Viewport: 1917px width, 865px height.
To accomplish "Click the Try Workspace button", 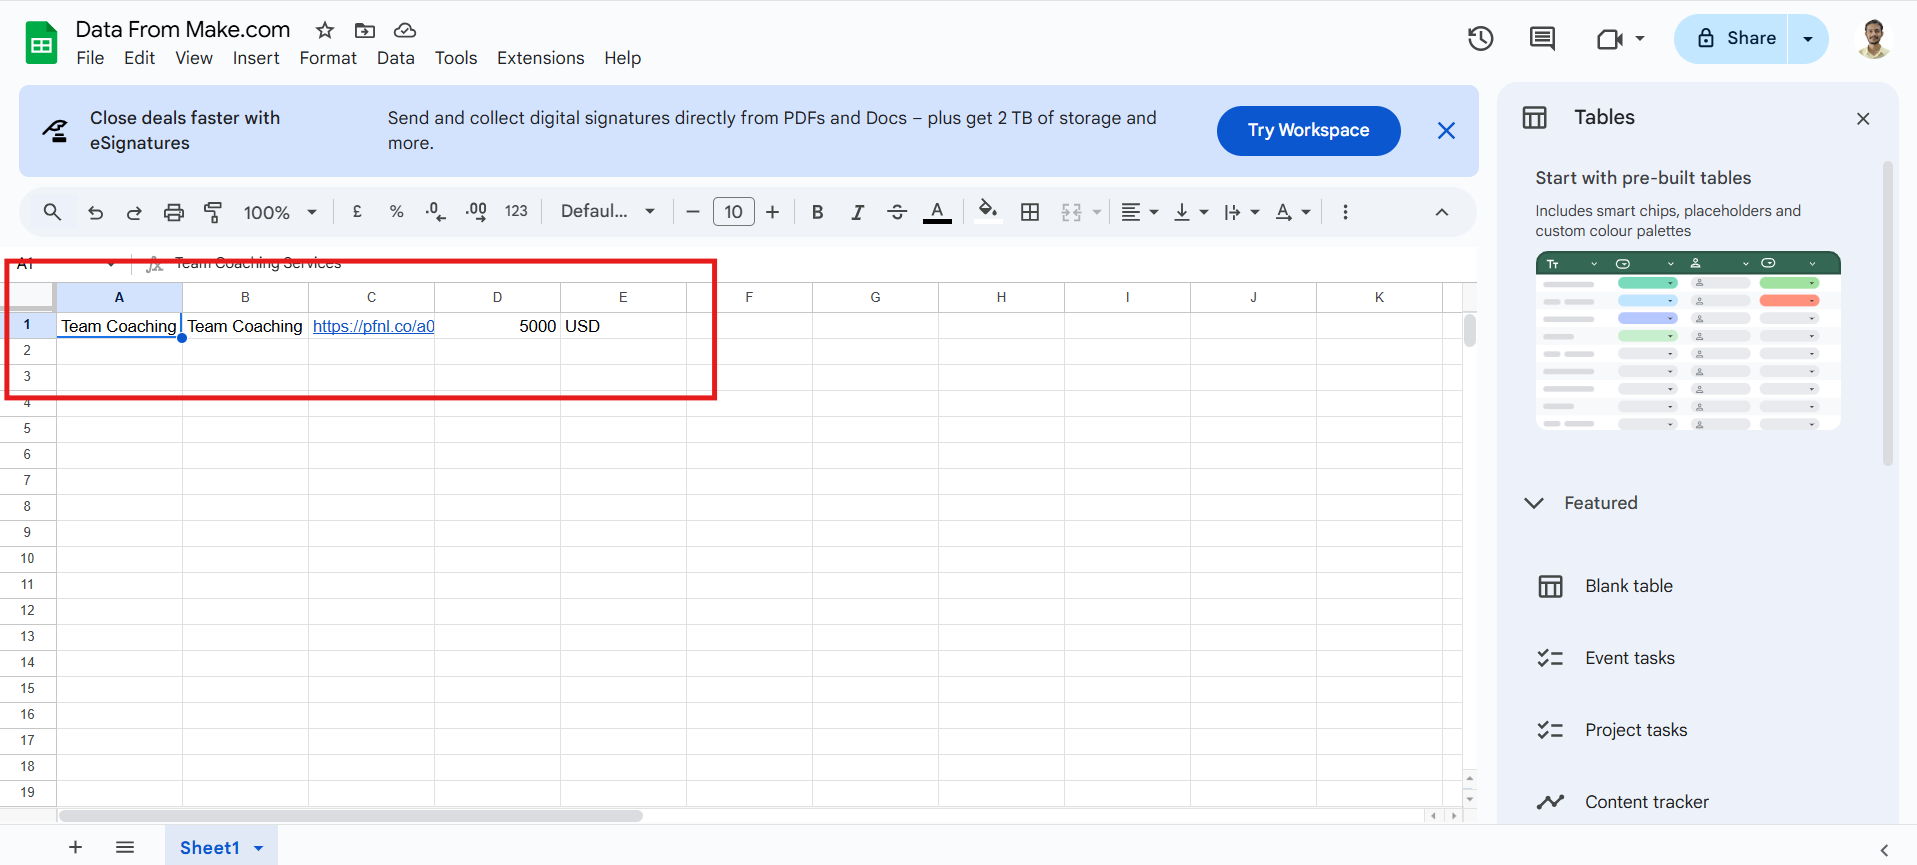I will tap(1308, 130).
